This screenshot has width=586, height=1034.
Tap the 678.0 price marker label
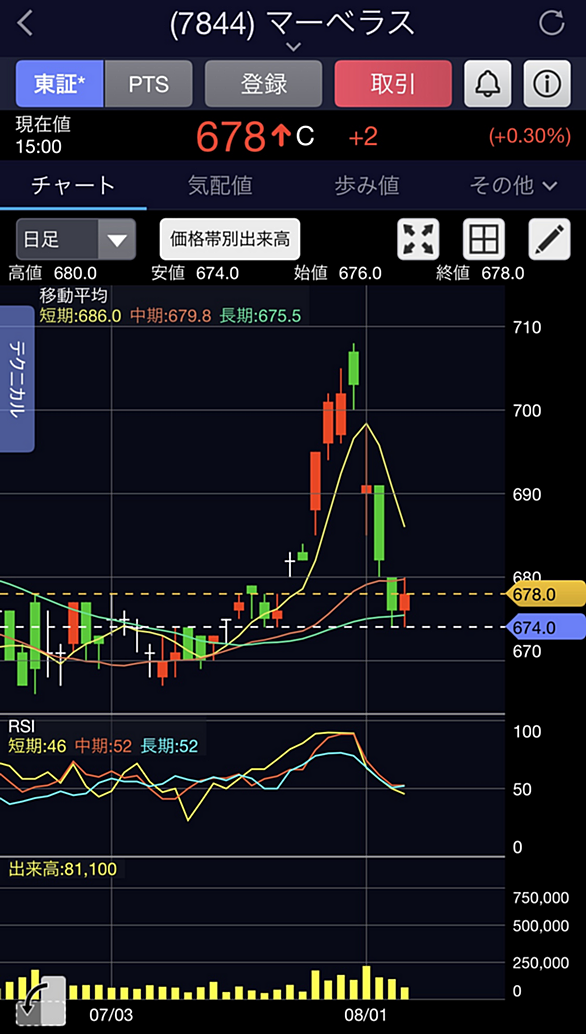(x=545, y=594)
